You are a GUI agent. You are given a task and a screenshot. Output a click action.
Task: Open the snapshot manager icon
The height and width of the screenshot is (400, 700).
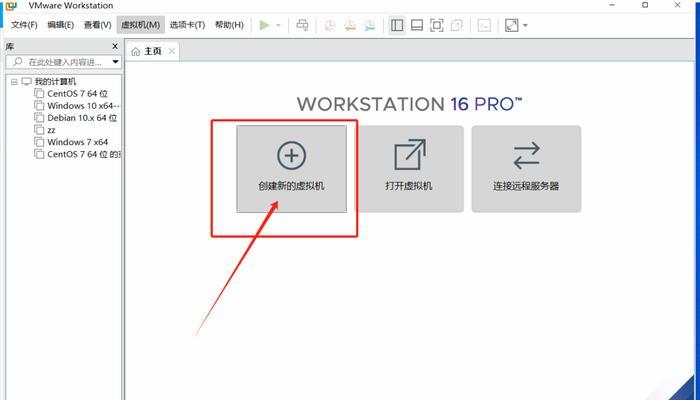(369, 25)
